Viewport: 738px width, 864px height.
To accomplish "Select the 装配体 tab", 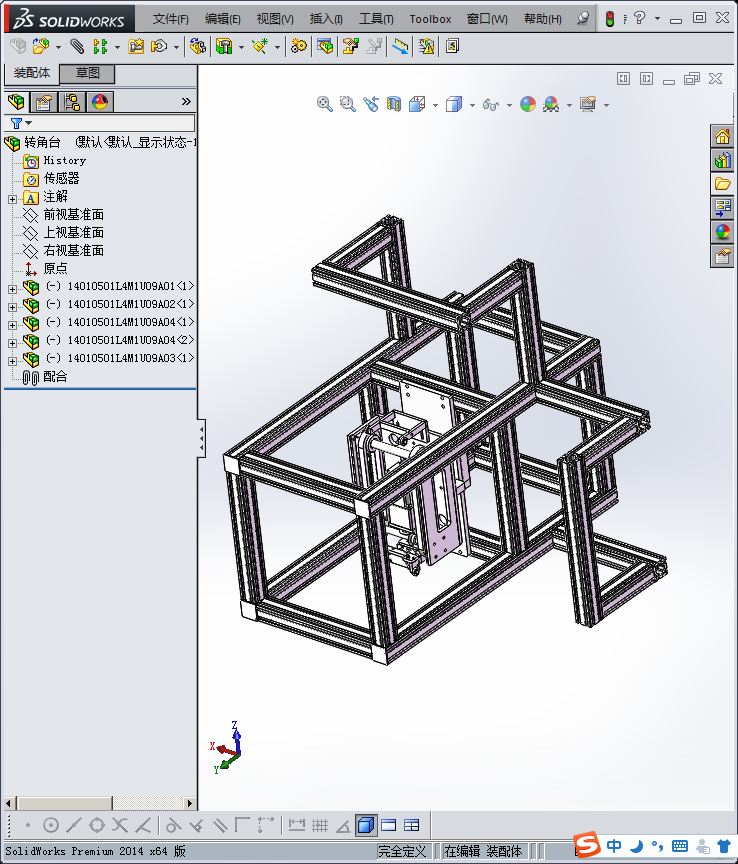I will point(31,73).
